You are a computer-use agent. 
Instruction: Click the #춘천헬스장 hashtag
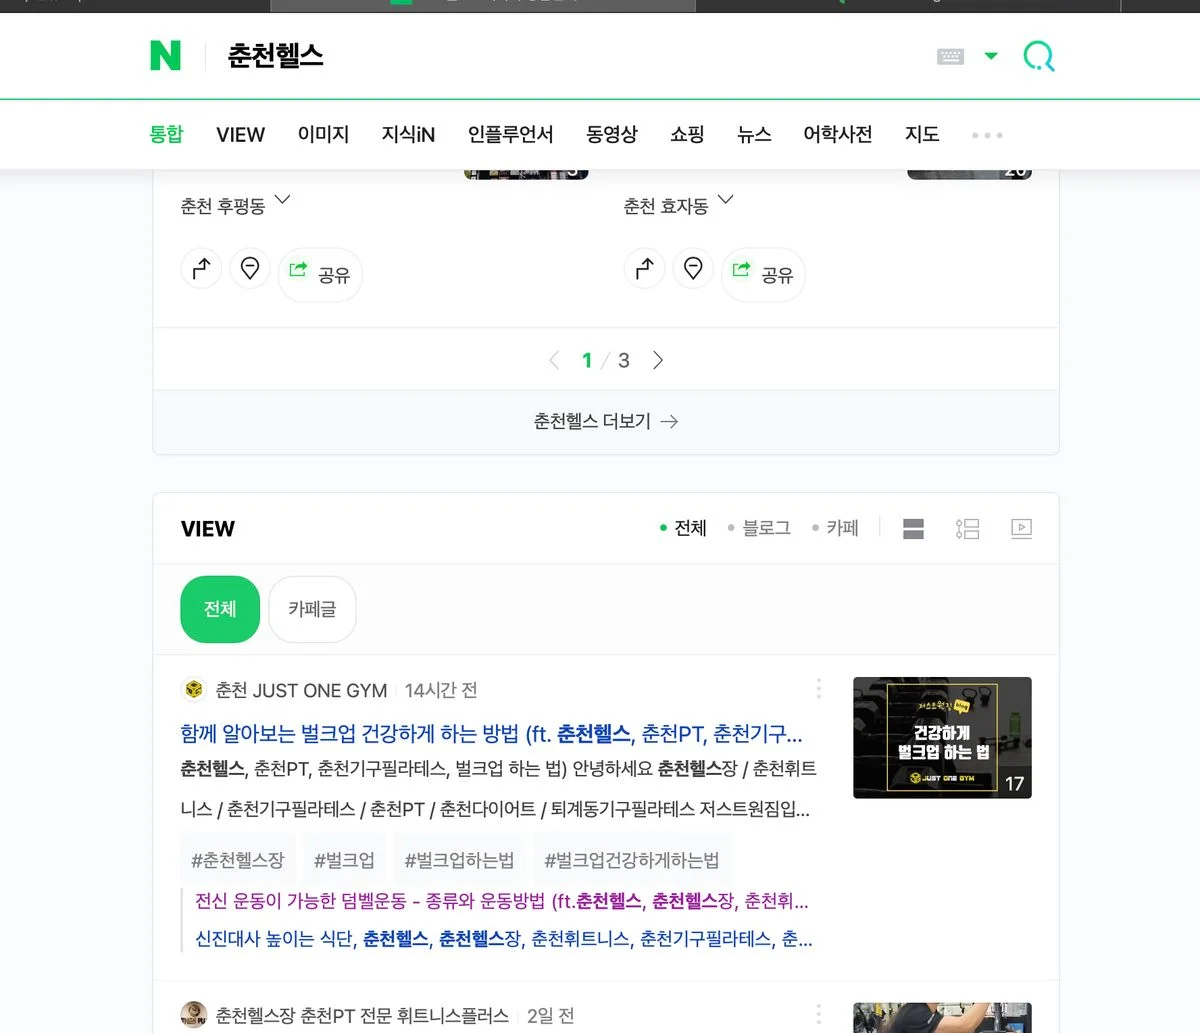[238, 860]
